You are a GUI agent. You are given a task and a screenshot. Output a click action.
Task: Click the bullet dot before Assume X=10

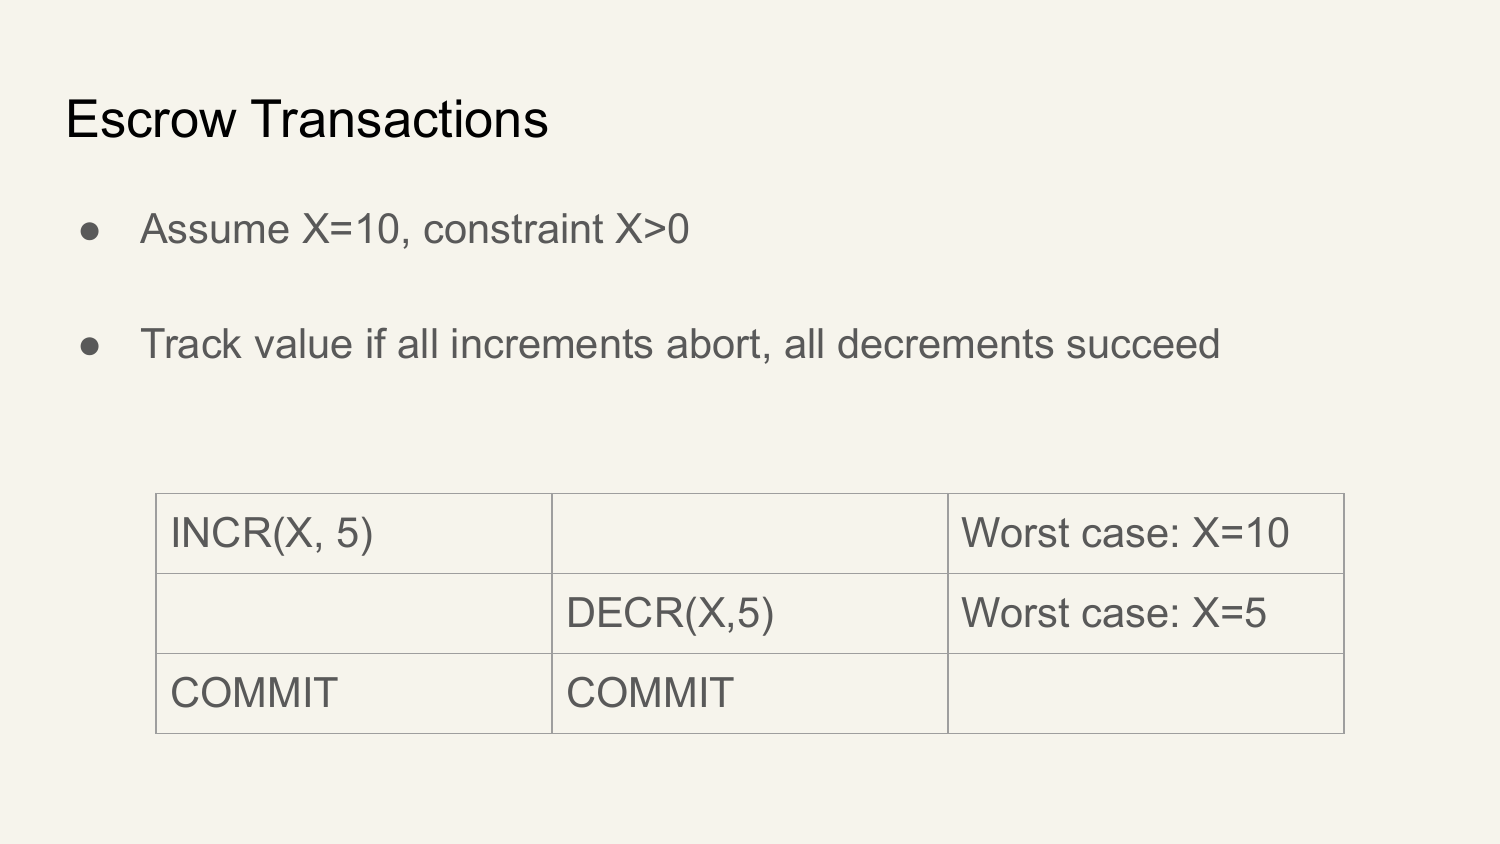click(90, 231)
